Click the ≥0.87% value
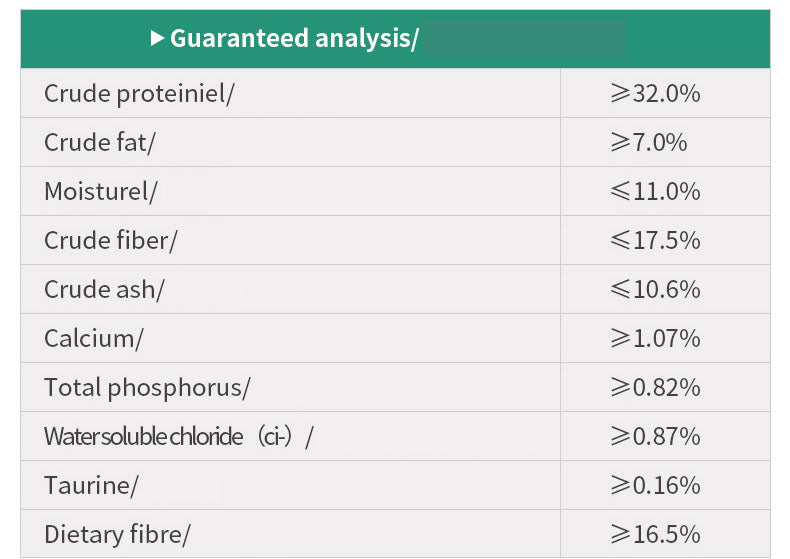This screenshot has width=790, height=559. coord(655,437)
